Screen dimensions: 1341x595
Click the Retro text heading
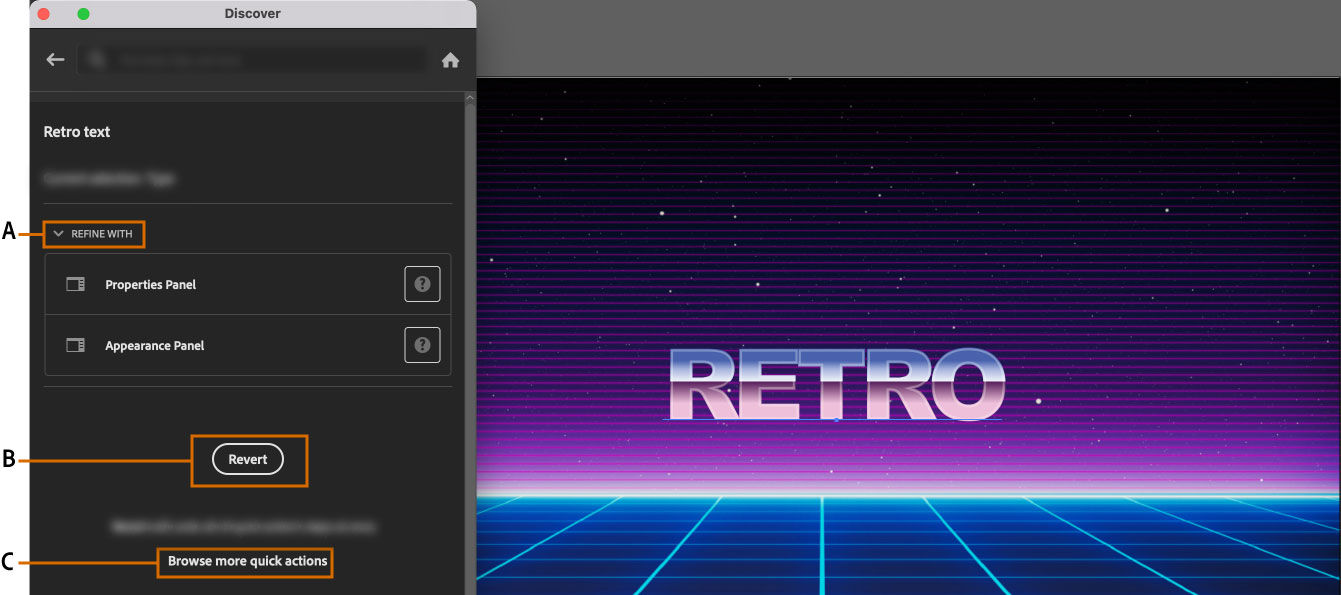(77, 131)
